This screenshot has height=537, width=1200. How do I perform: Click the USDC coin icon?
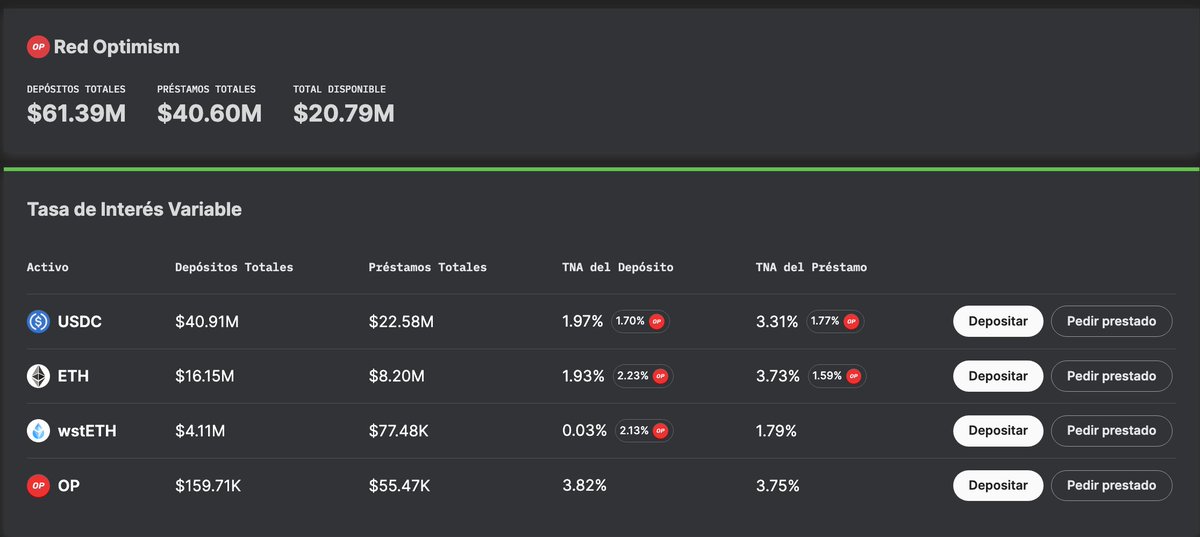[38, 322]
